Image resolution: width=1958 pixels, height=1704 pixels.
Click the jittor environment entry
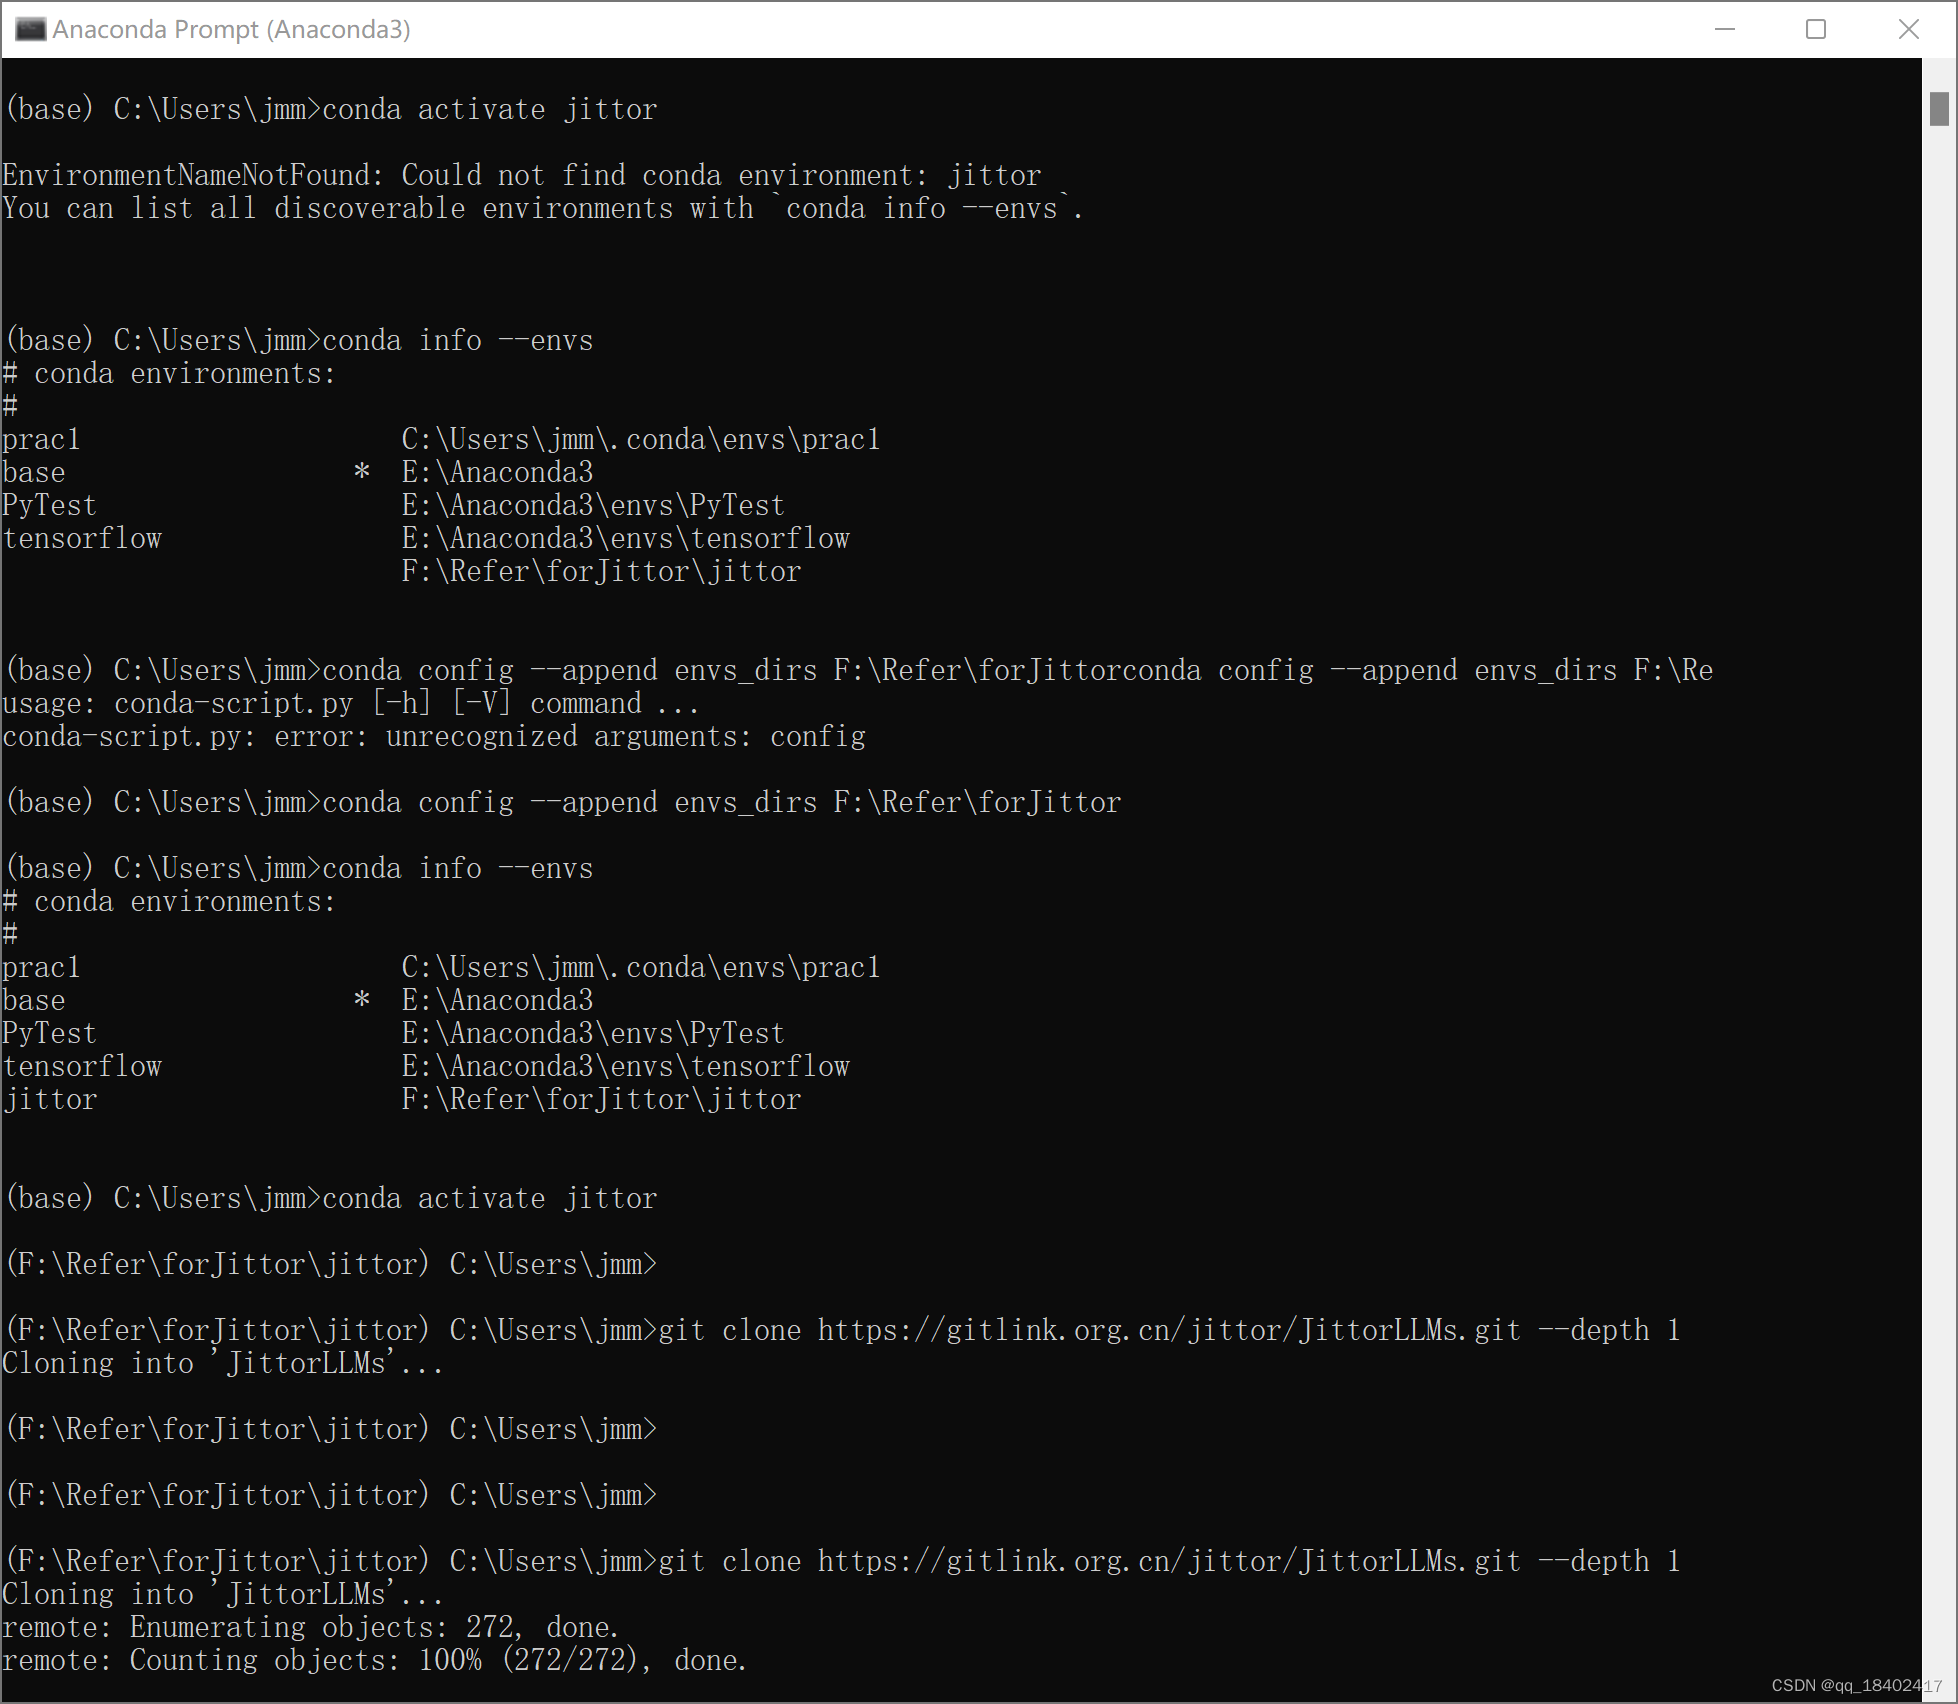coord(50,1098)
